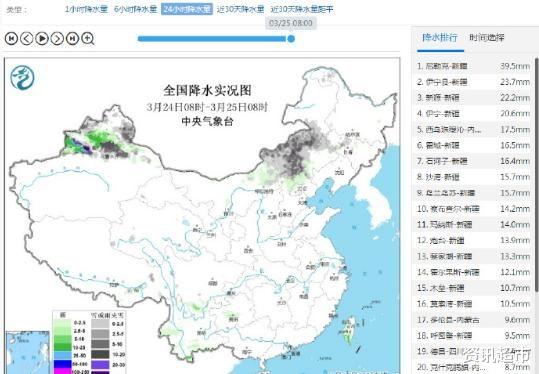Open the 降水排行 ranking tab
The image size is (539, 374).
pos(440,37)
